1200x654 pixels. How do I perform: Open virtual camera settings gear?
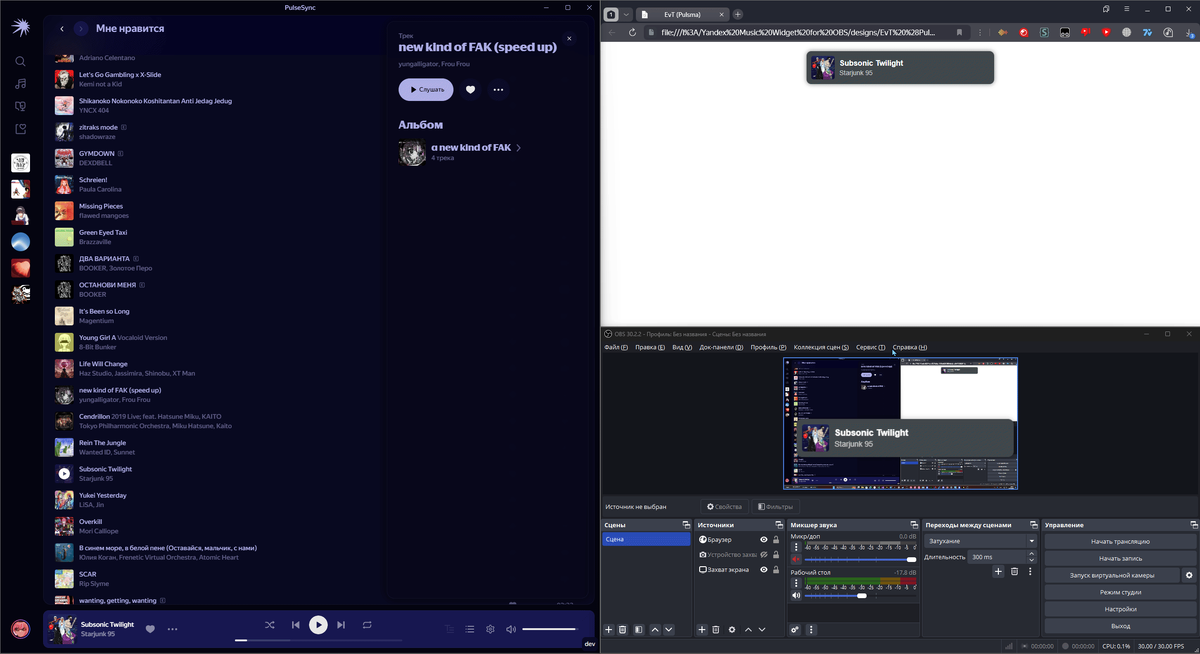(x=1189, y=575)
